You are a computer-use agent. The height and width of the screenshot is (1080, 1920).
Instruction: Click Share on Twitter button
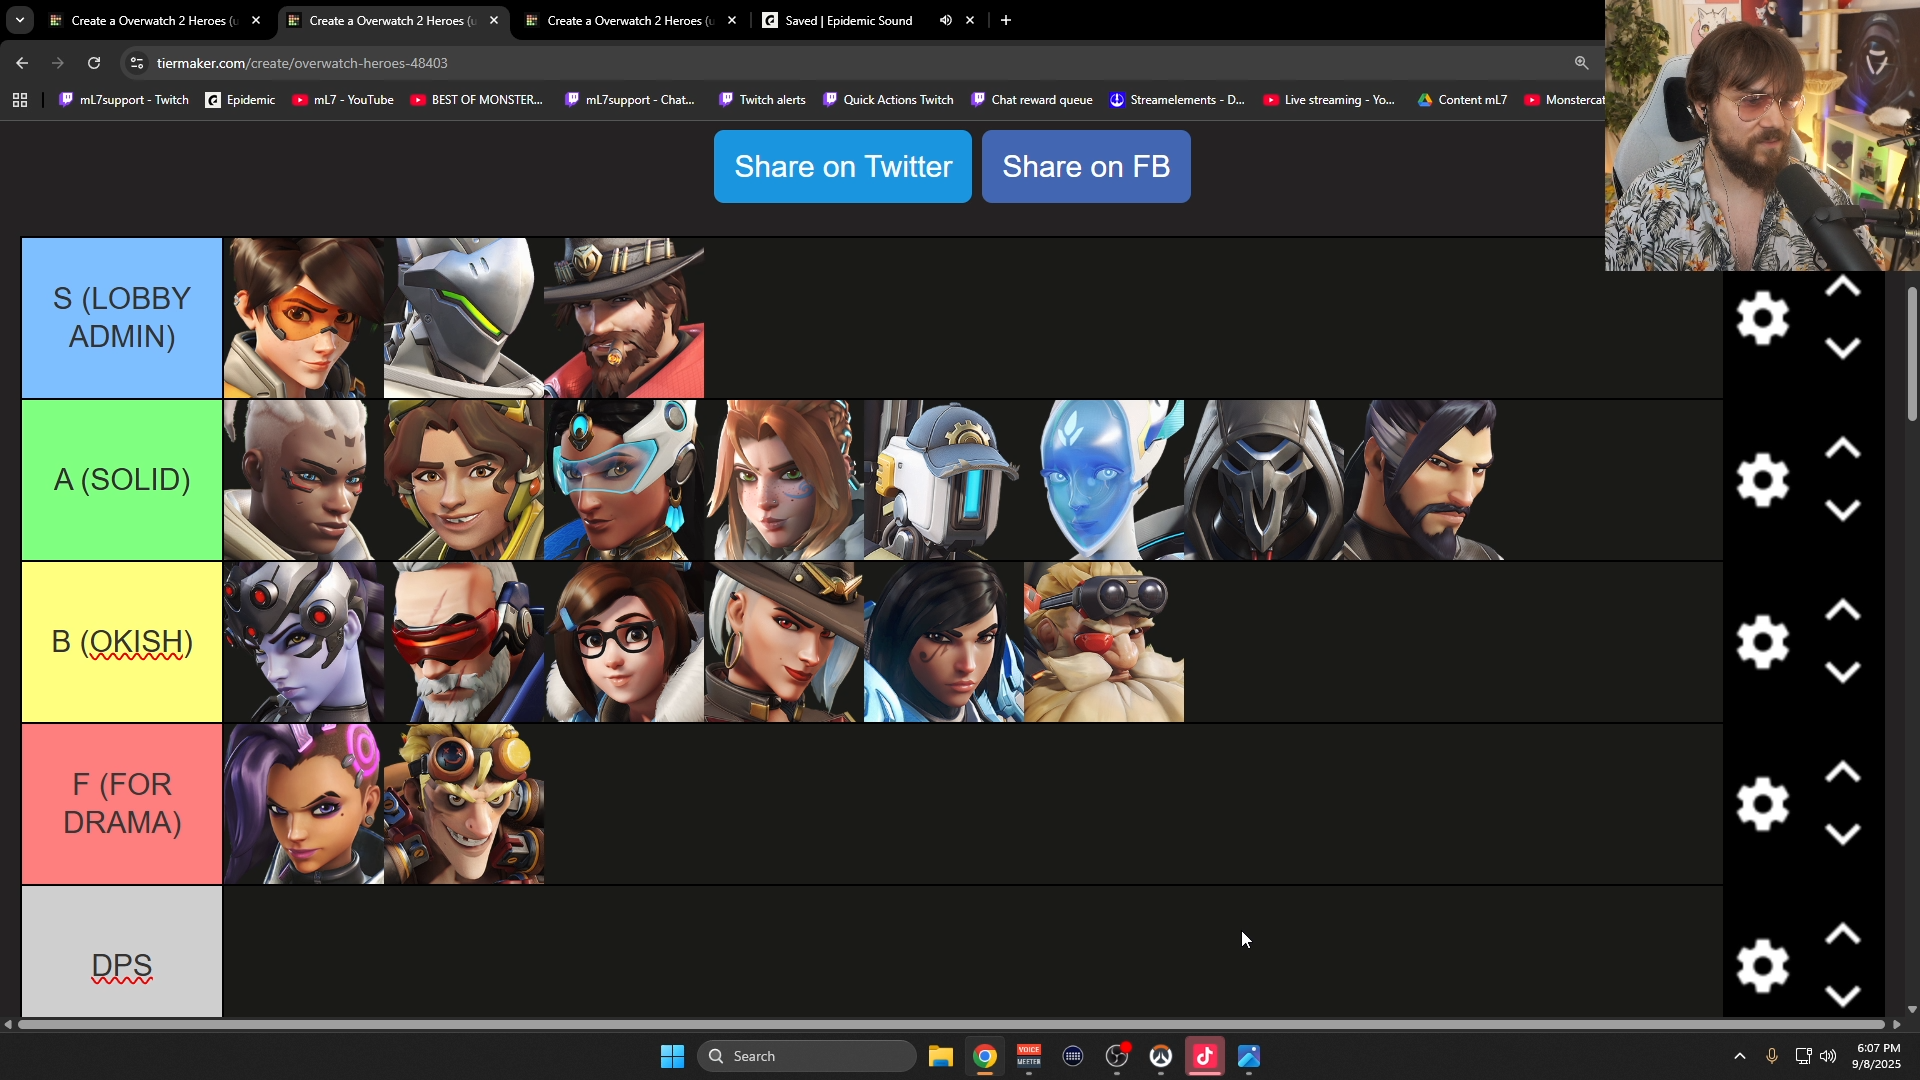(843, 167)
